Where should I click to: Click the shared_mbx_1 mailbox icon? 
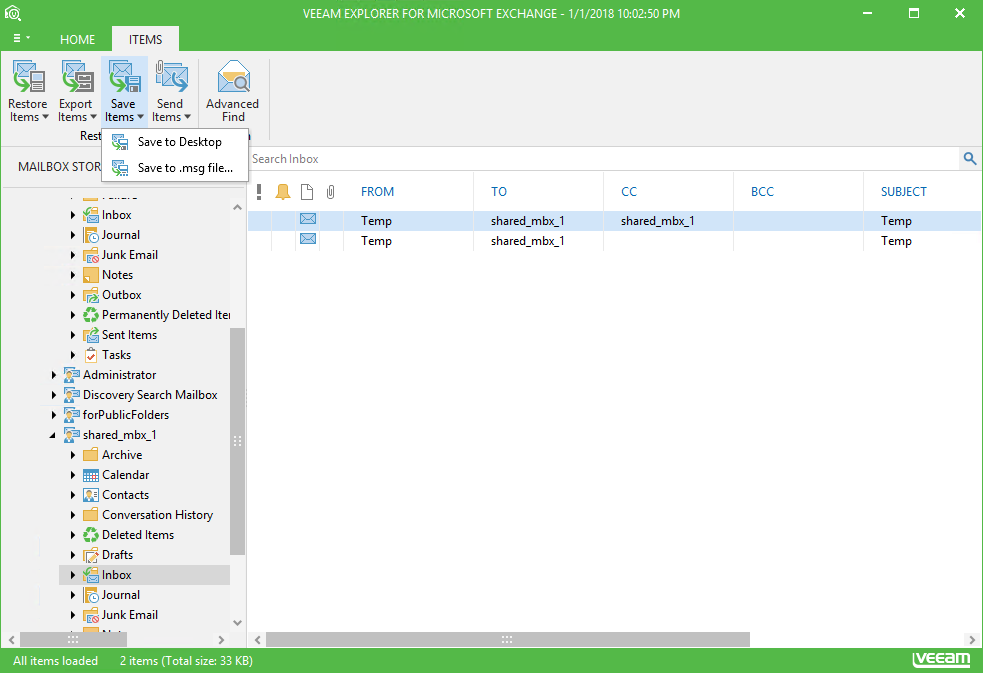click(x=71, y=435)
